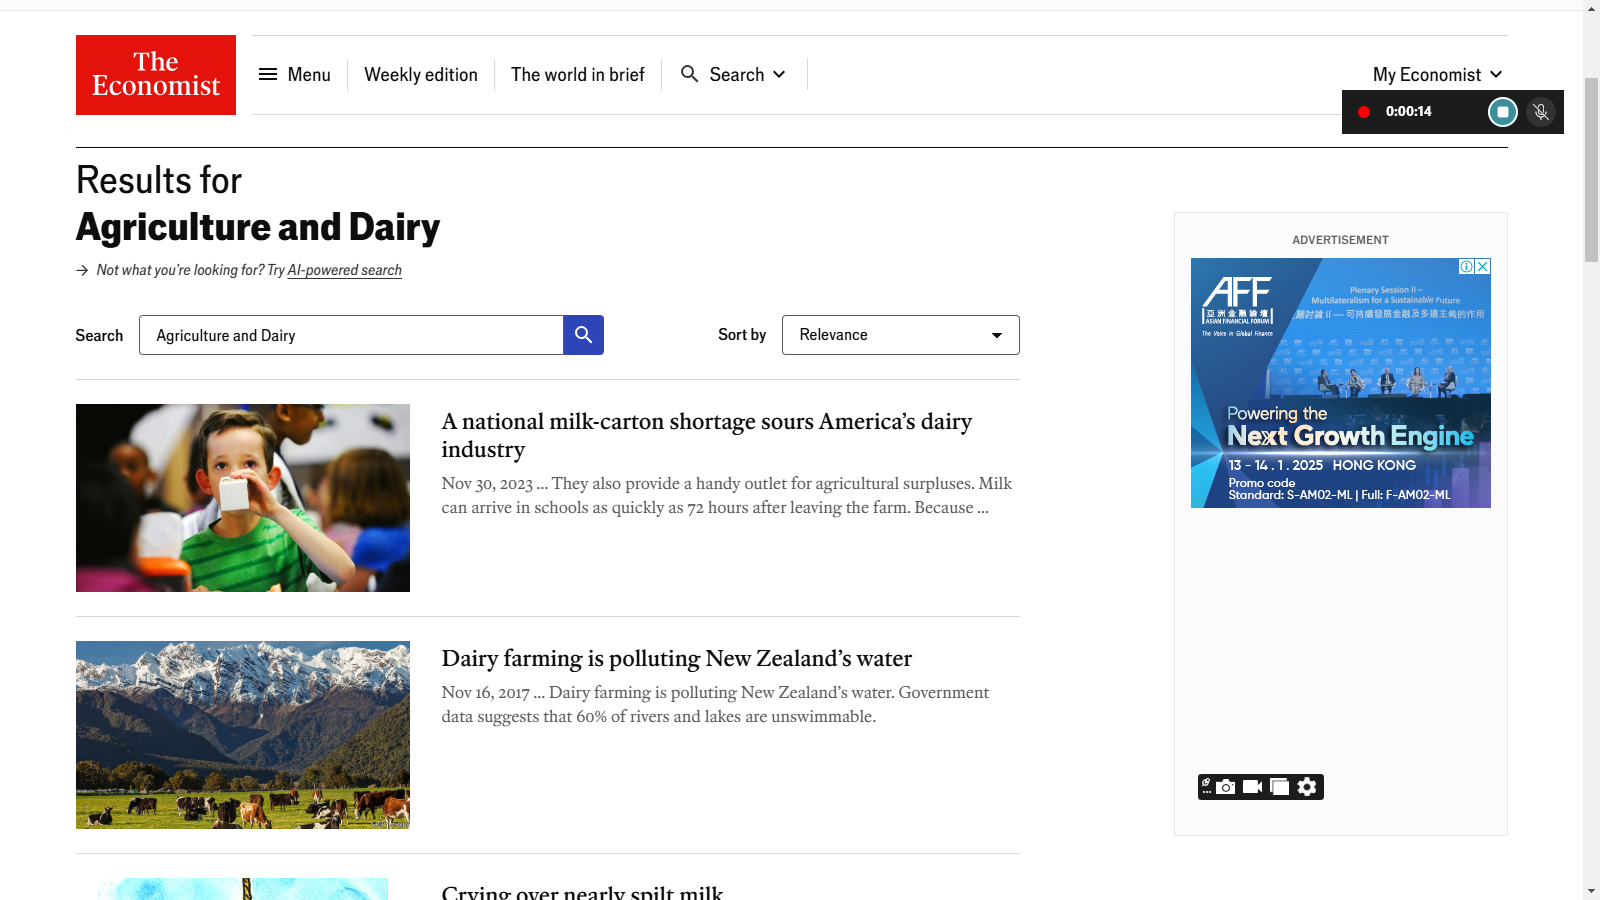Expand the Search dropdown in header
The width and height of the screenshot is (1600, 900).
[x=733, y=75]
